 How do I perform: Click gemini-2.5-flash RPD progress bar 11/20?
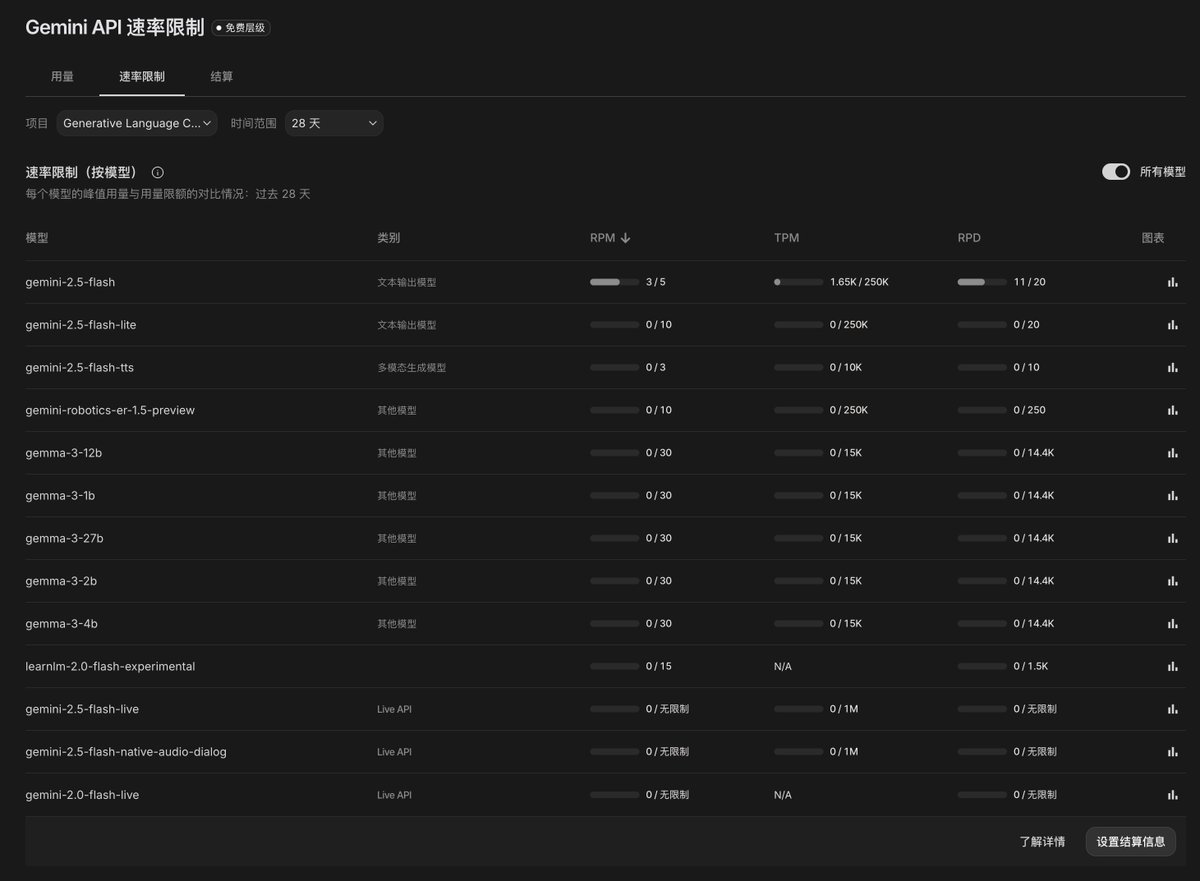click(x=982, y=282)
